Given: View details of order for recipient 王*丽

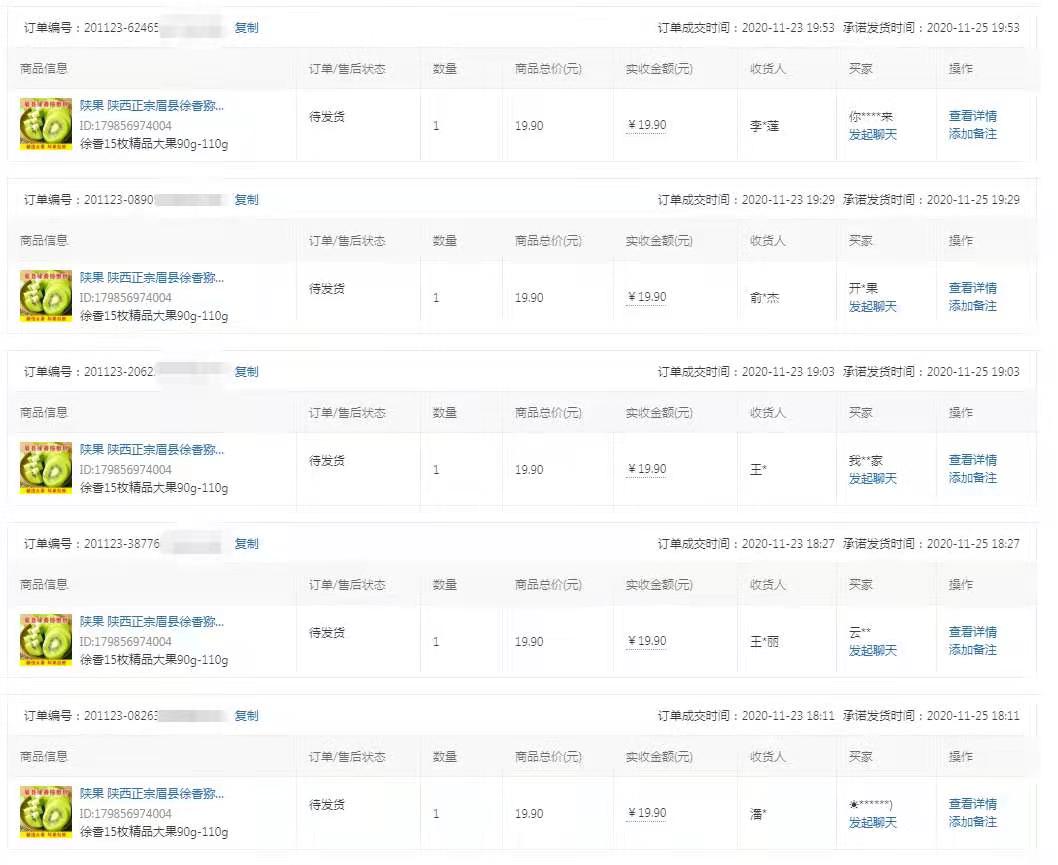Looking at the screenshot, I should [972, 632].
